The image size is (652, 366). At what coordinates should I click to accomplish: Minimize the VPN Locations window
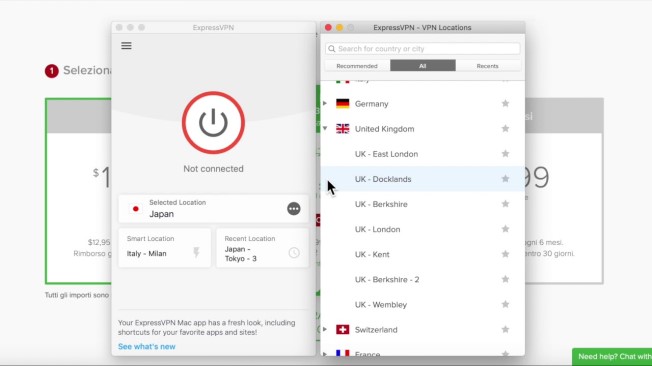point(339,27)
